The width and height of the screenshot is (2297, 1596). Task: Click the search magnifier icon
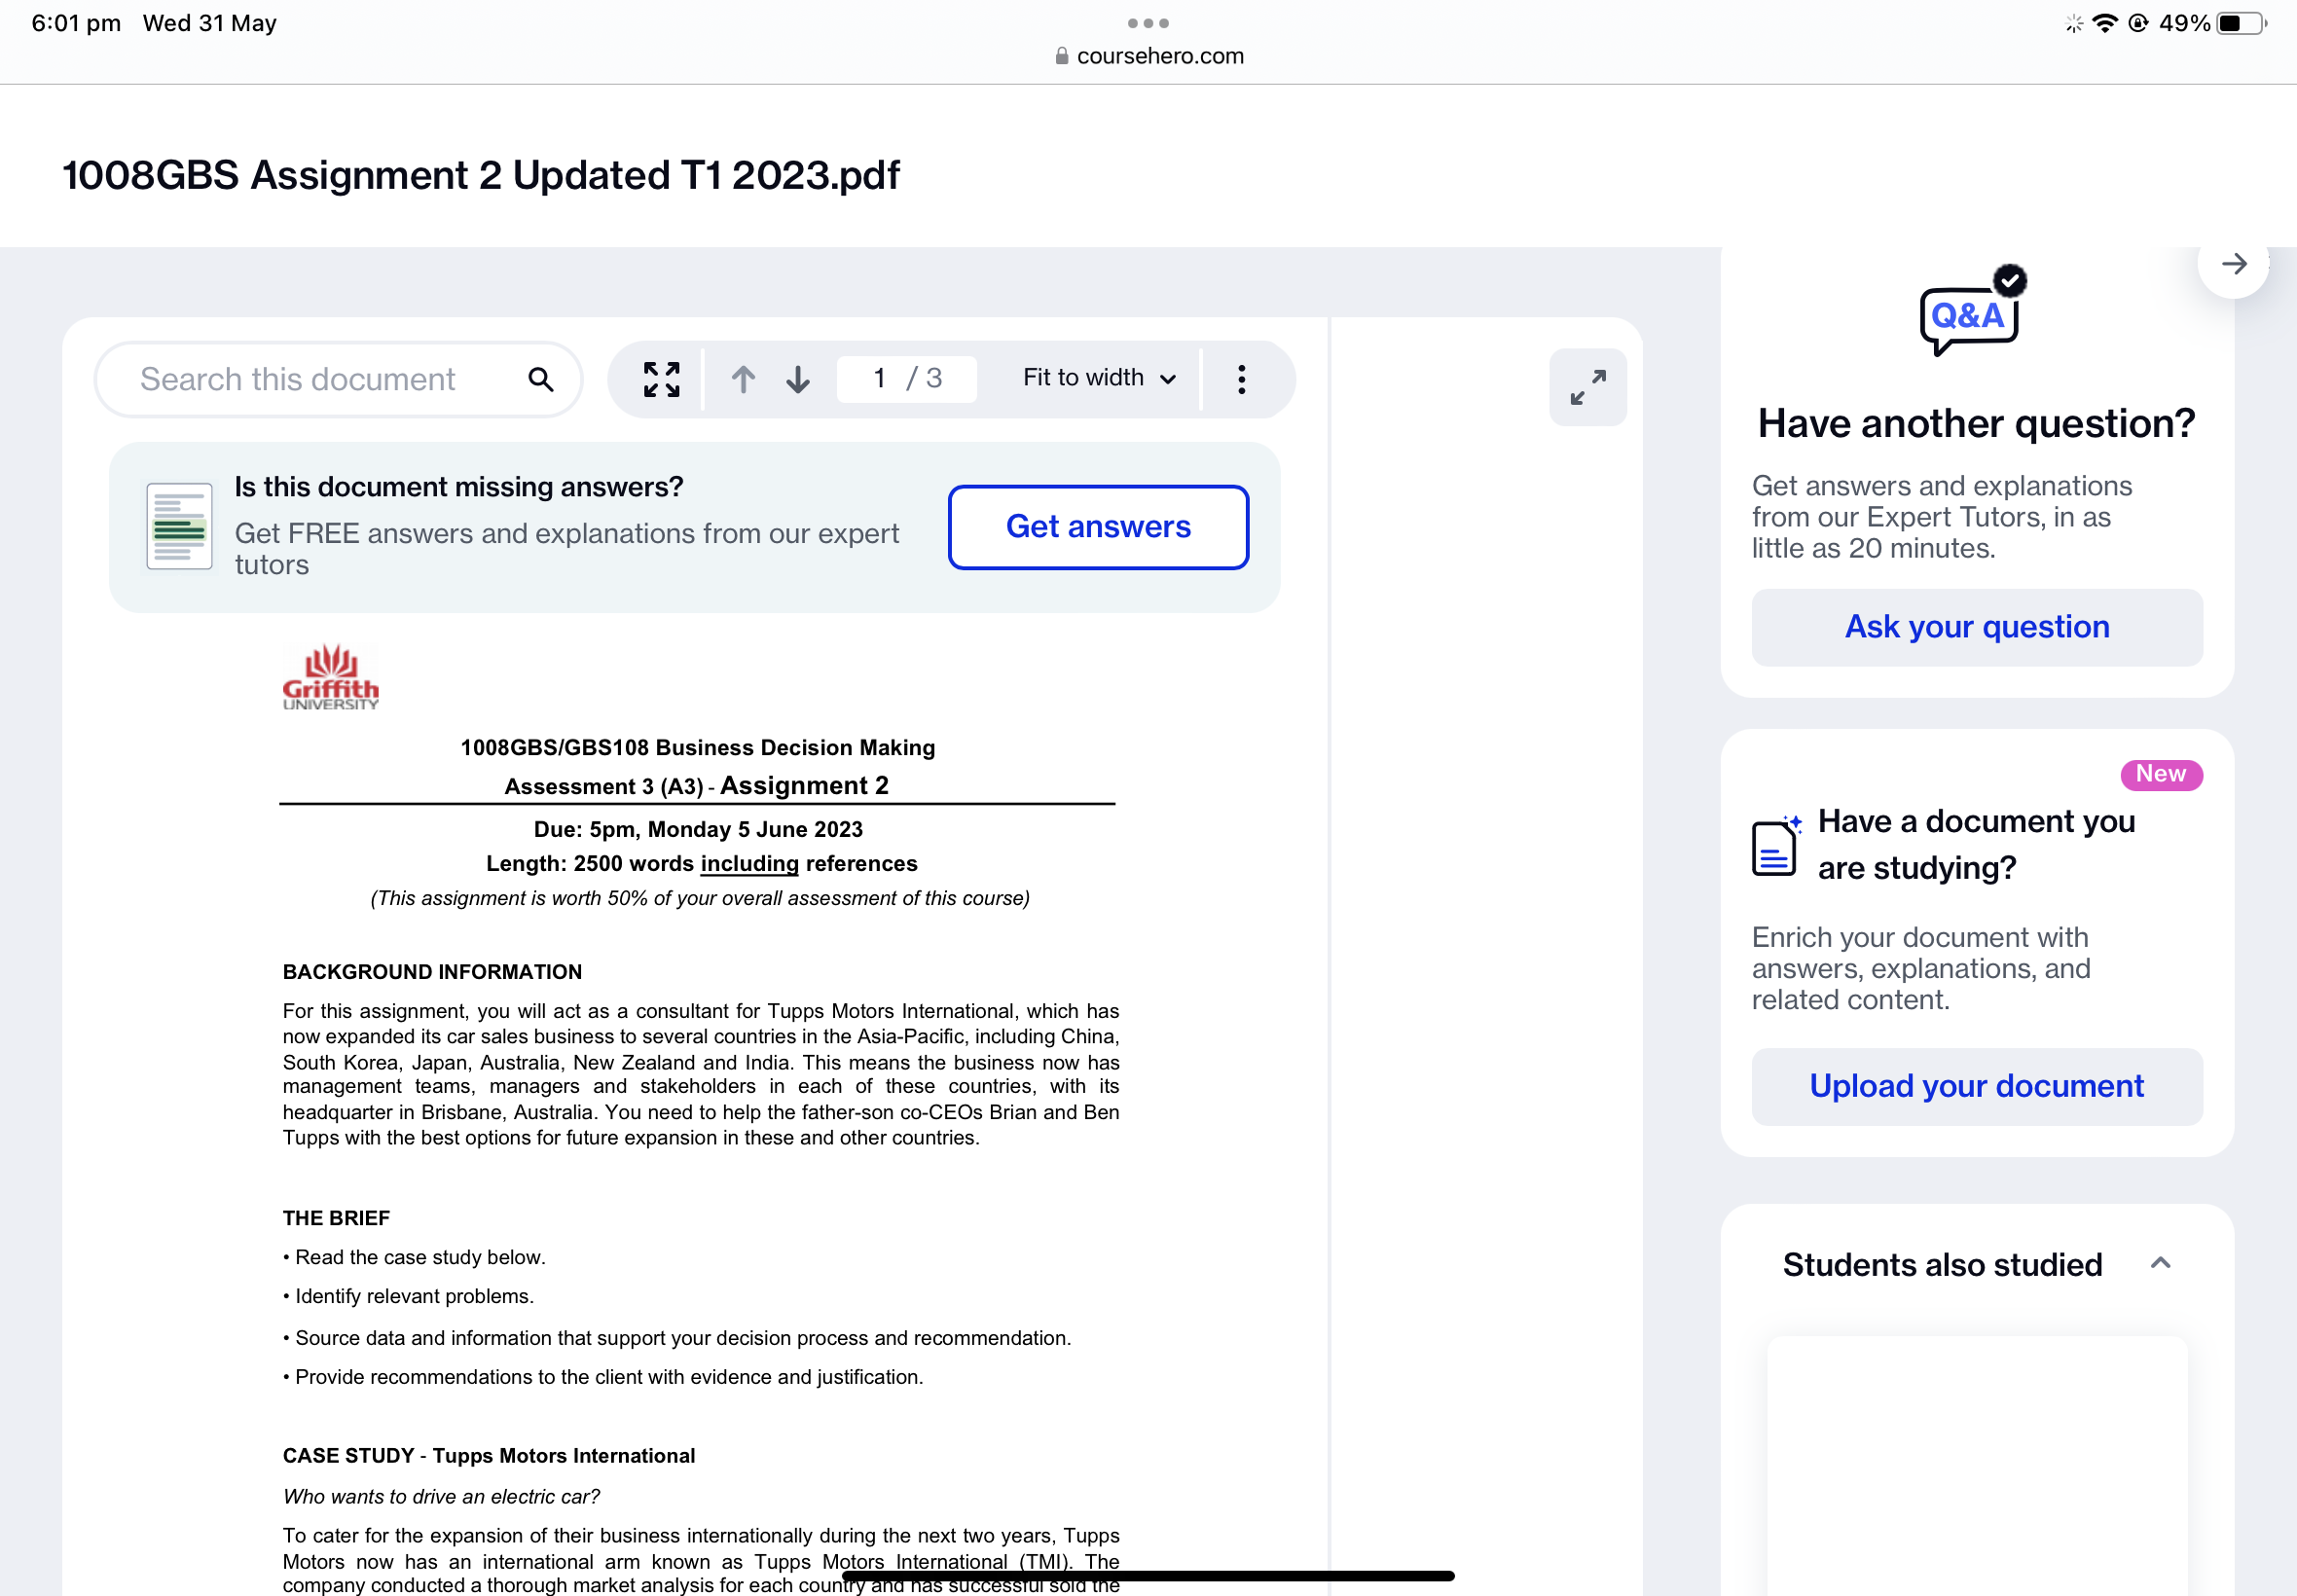(540, 379)
